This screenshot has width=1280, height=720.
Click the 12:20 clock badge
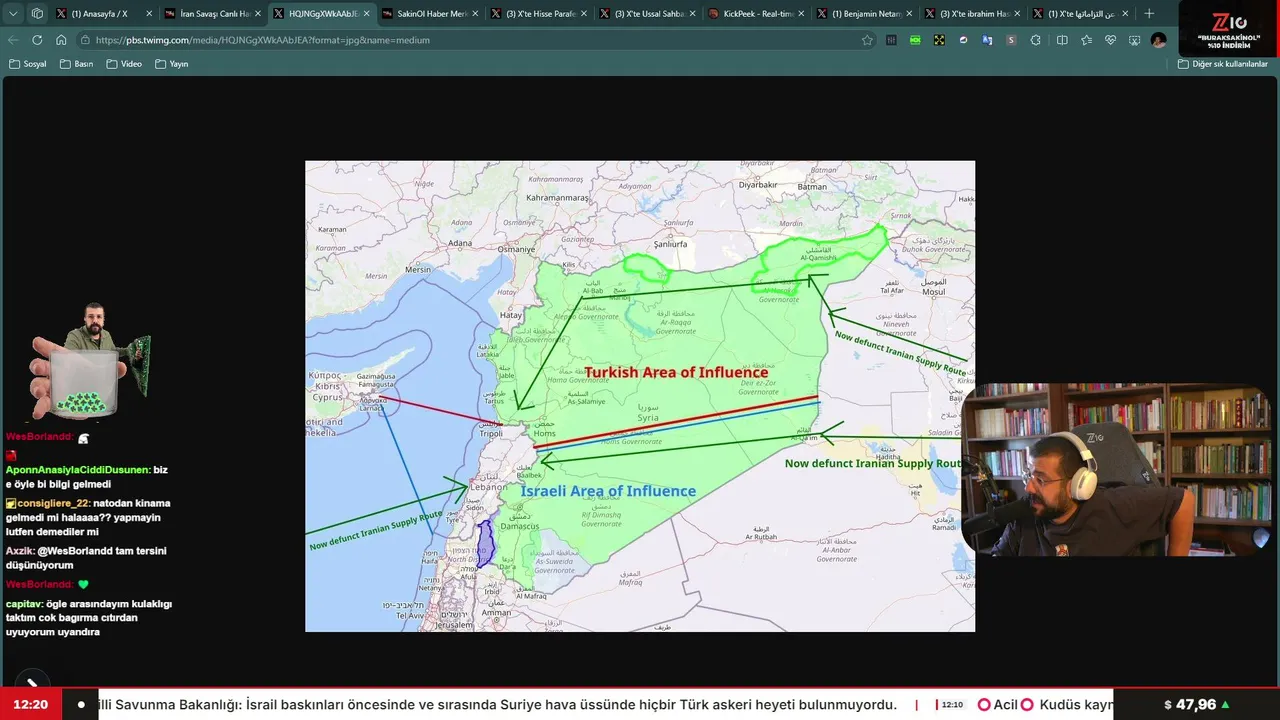pyautogui.click(x=31, y=704)
